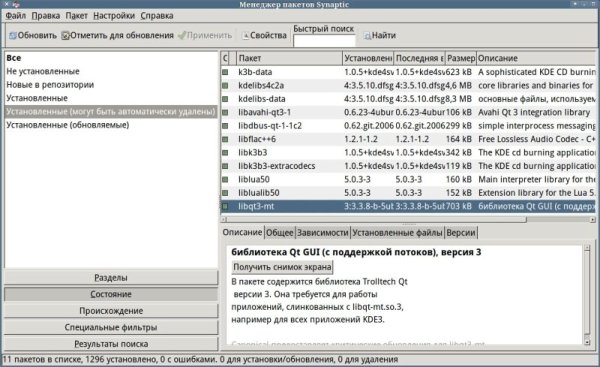This screenshot has height=367, width=600.
Task: Open the Пакет menu
Action: click(77, 16)
